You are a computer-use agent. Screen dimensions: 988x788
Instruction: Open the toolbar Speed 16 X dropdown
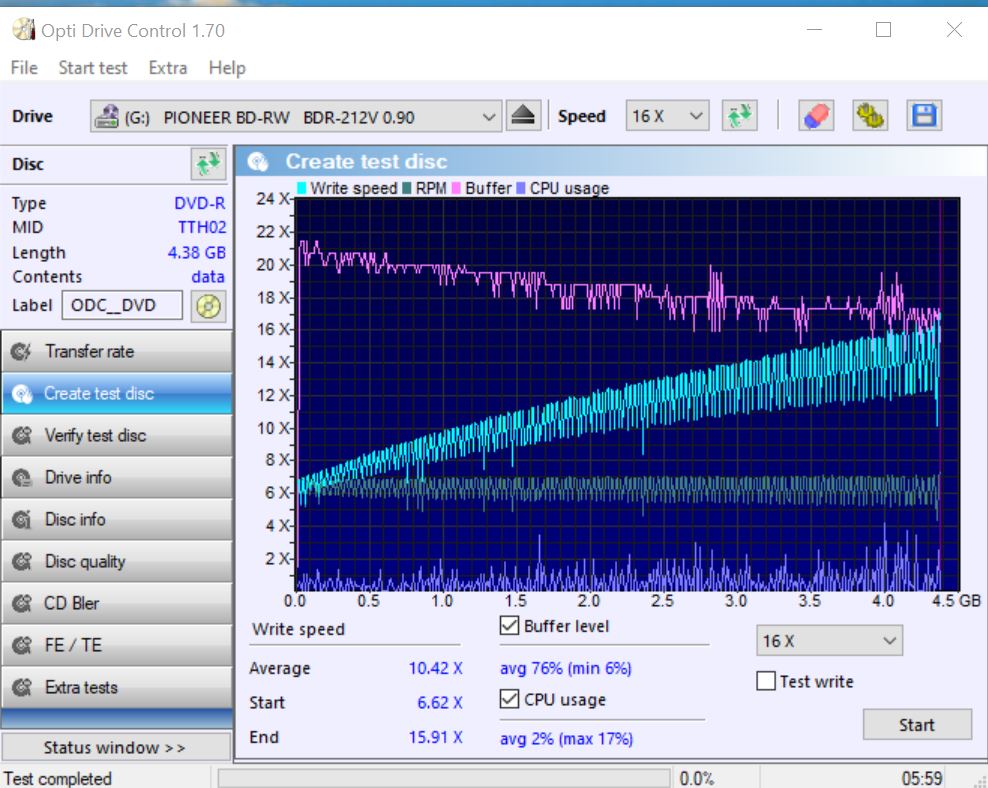pos(667,117)
